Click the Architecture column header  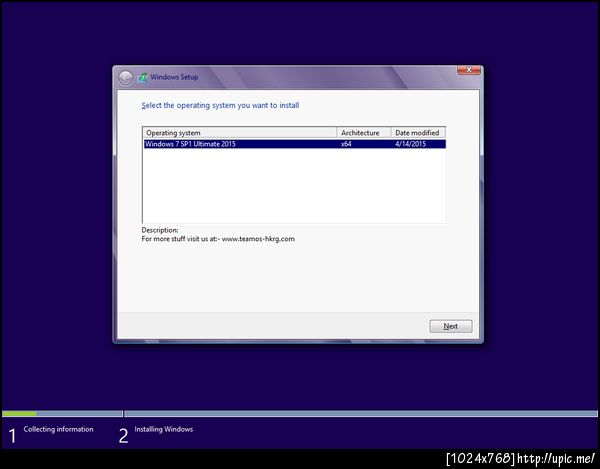364,133
